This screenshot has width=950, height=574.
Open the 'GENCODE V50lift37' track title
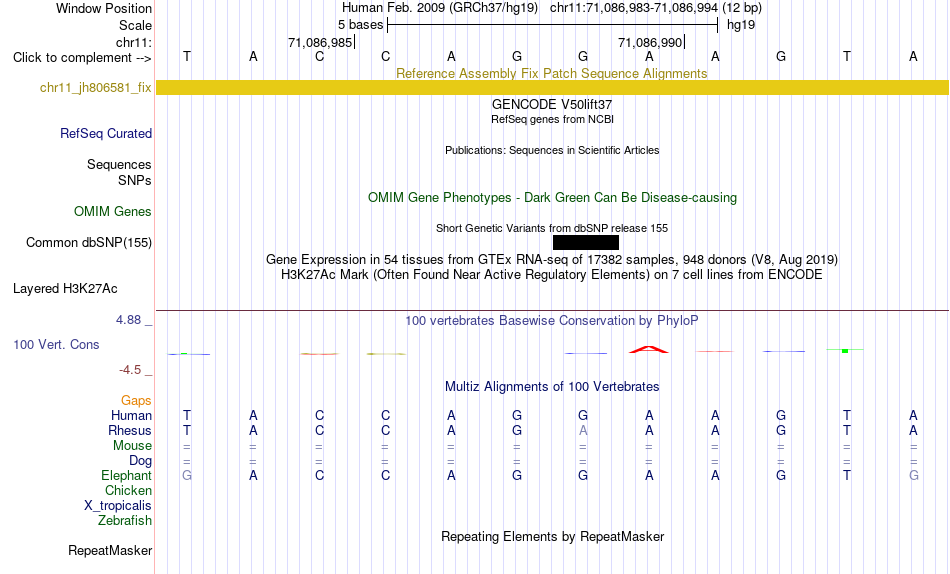[x=552, y=104]
